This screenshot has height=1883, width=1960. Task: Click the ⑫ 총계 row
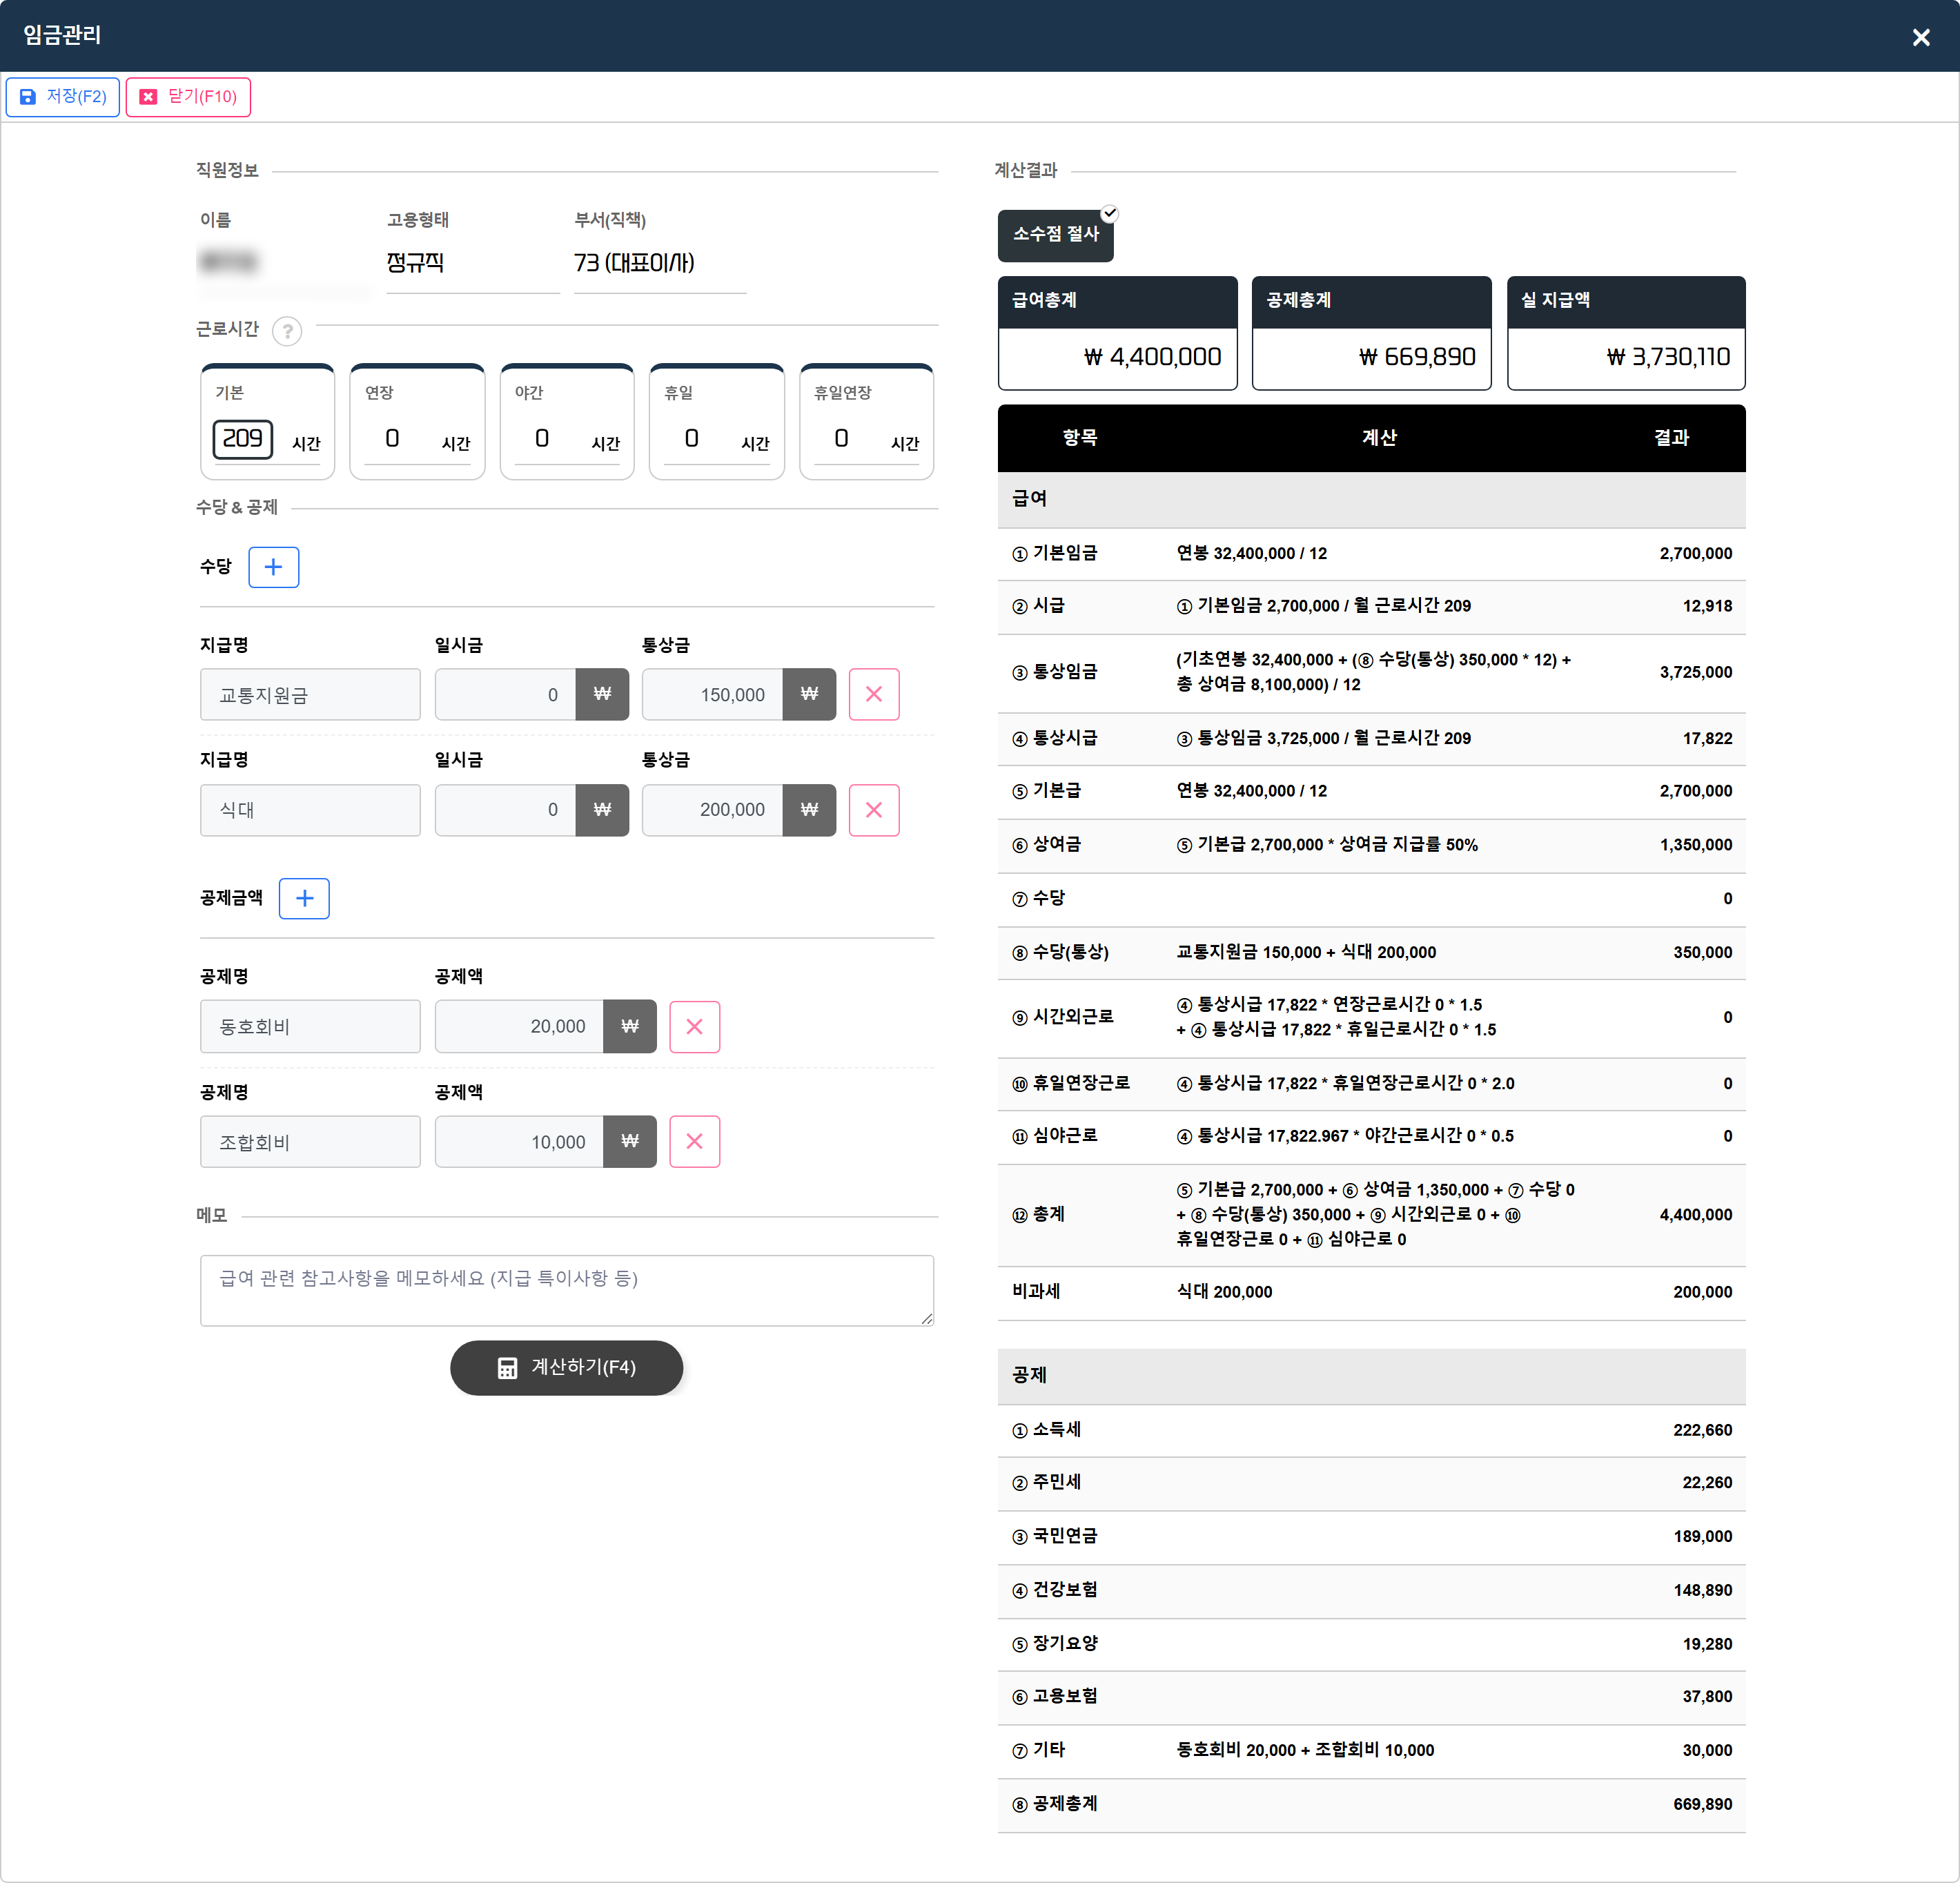click(x=1371, y=1215)
